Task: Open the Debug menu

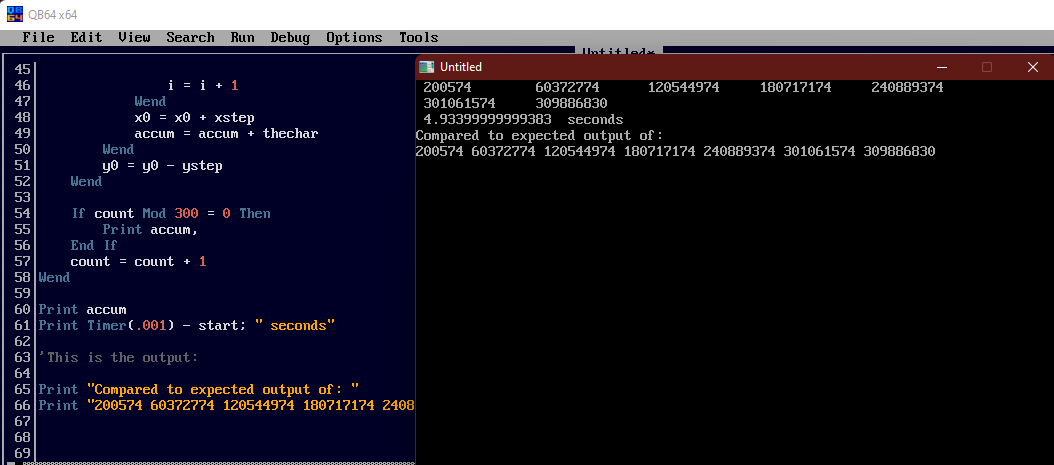Action: 290,37
